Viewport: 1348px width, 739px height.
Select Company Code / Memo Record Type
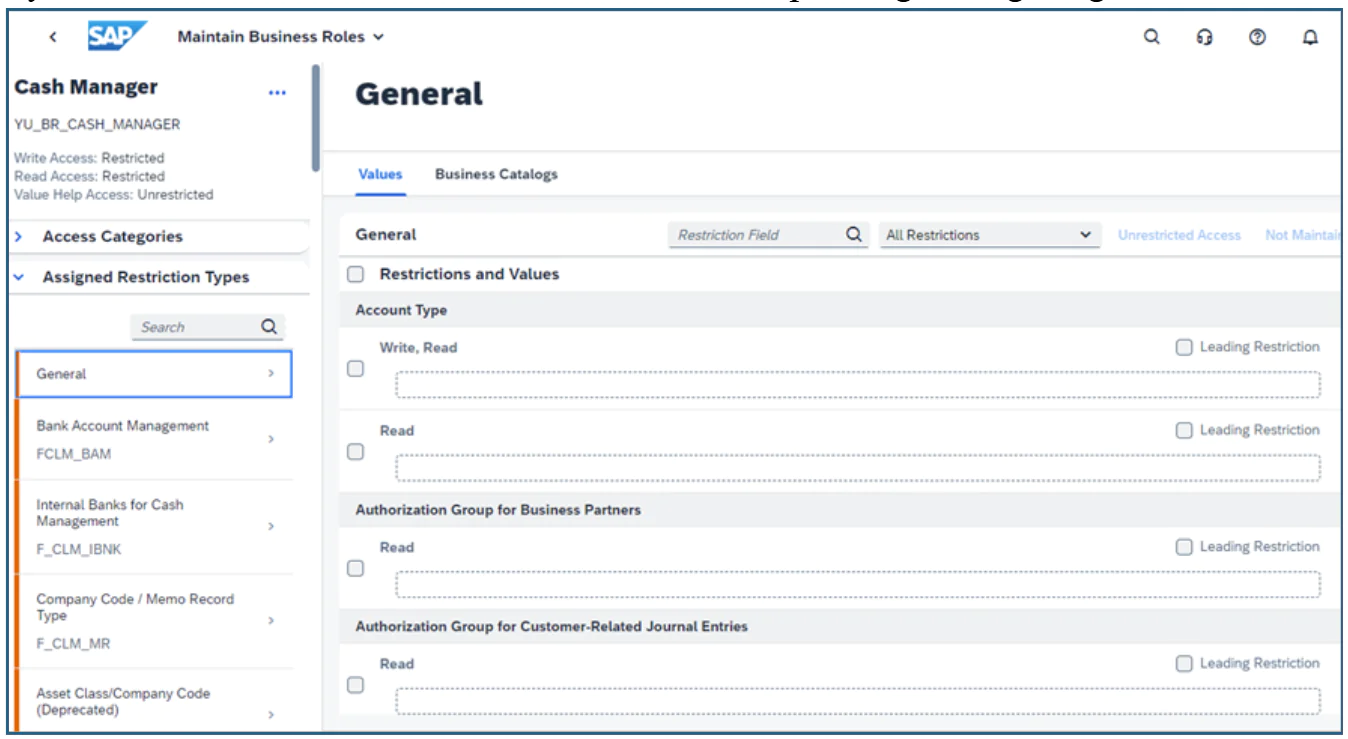154,620
